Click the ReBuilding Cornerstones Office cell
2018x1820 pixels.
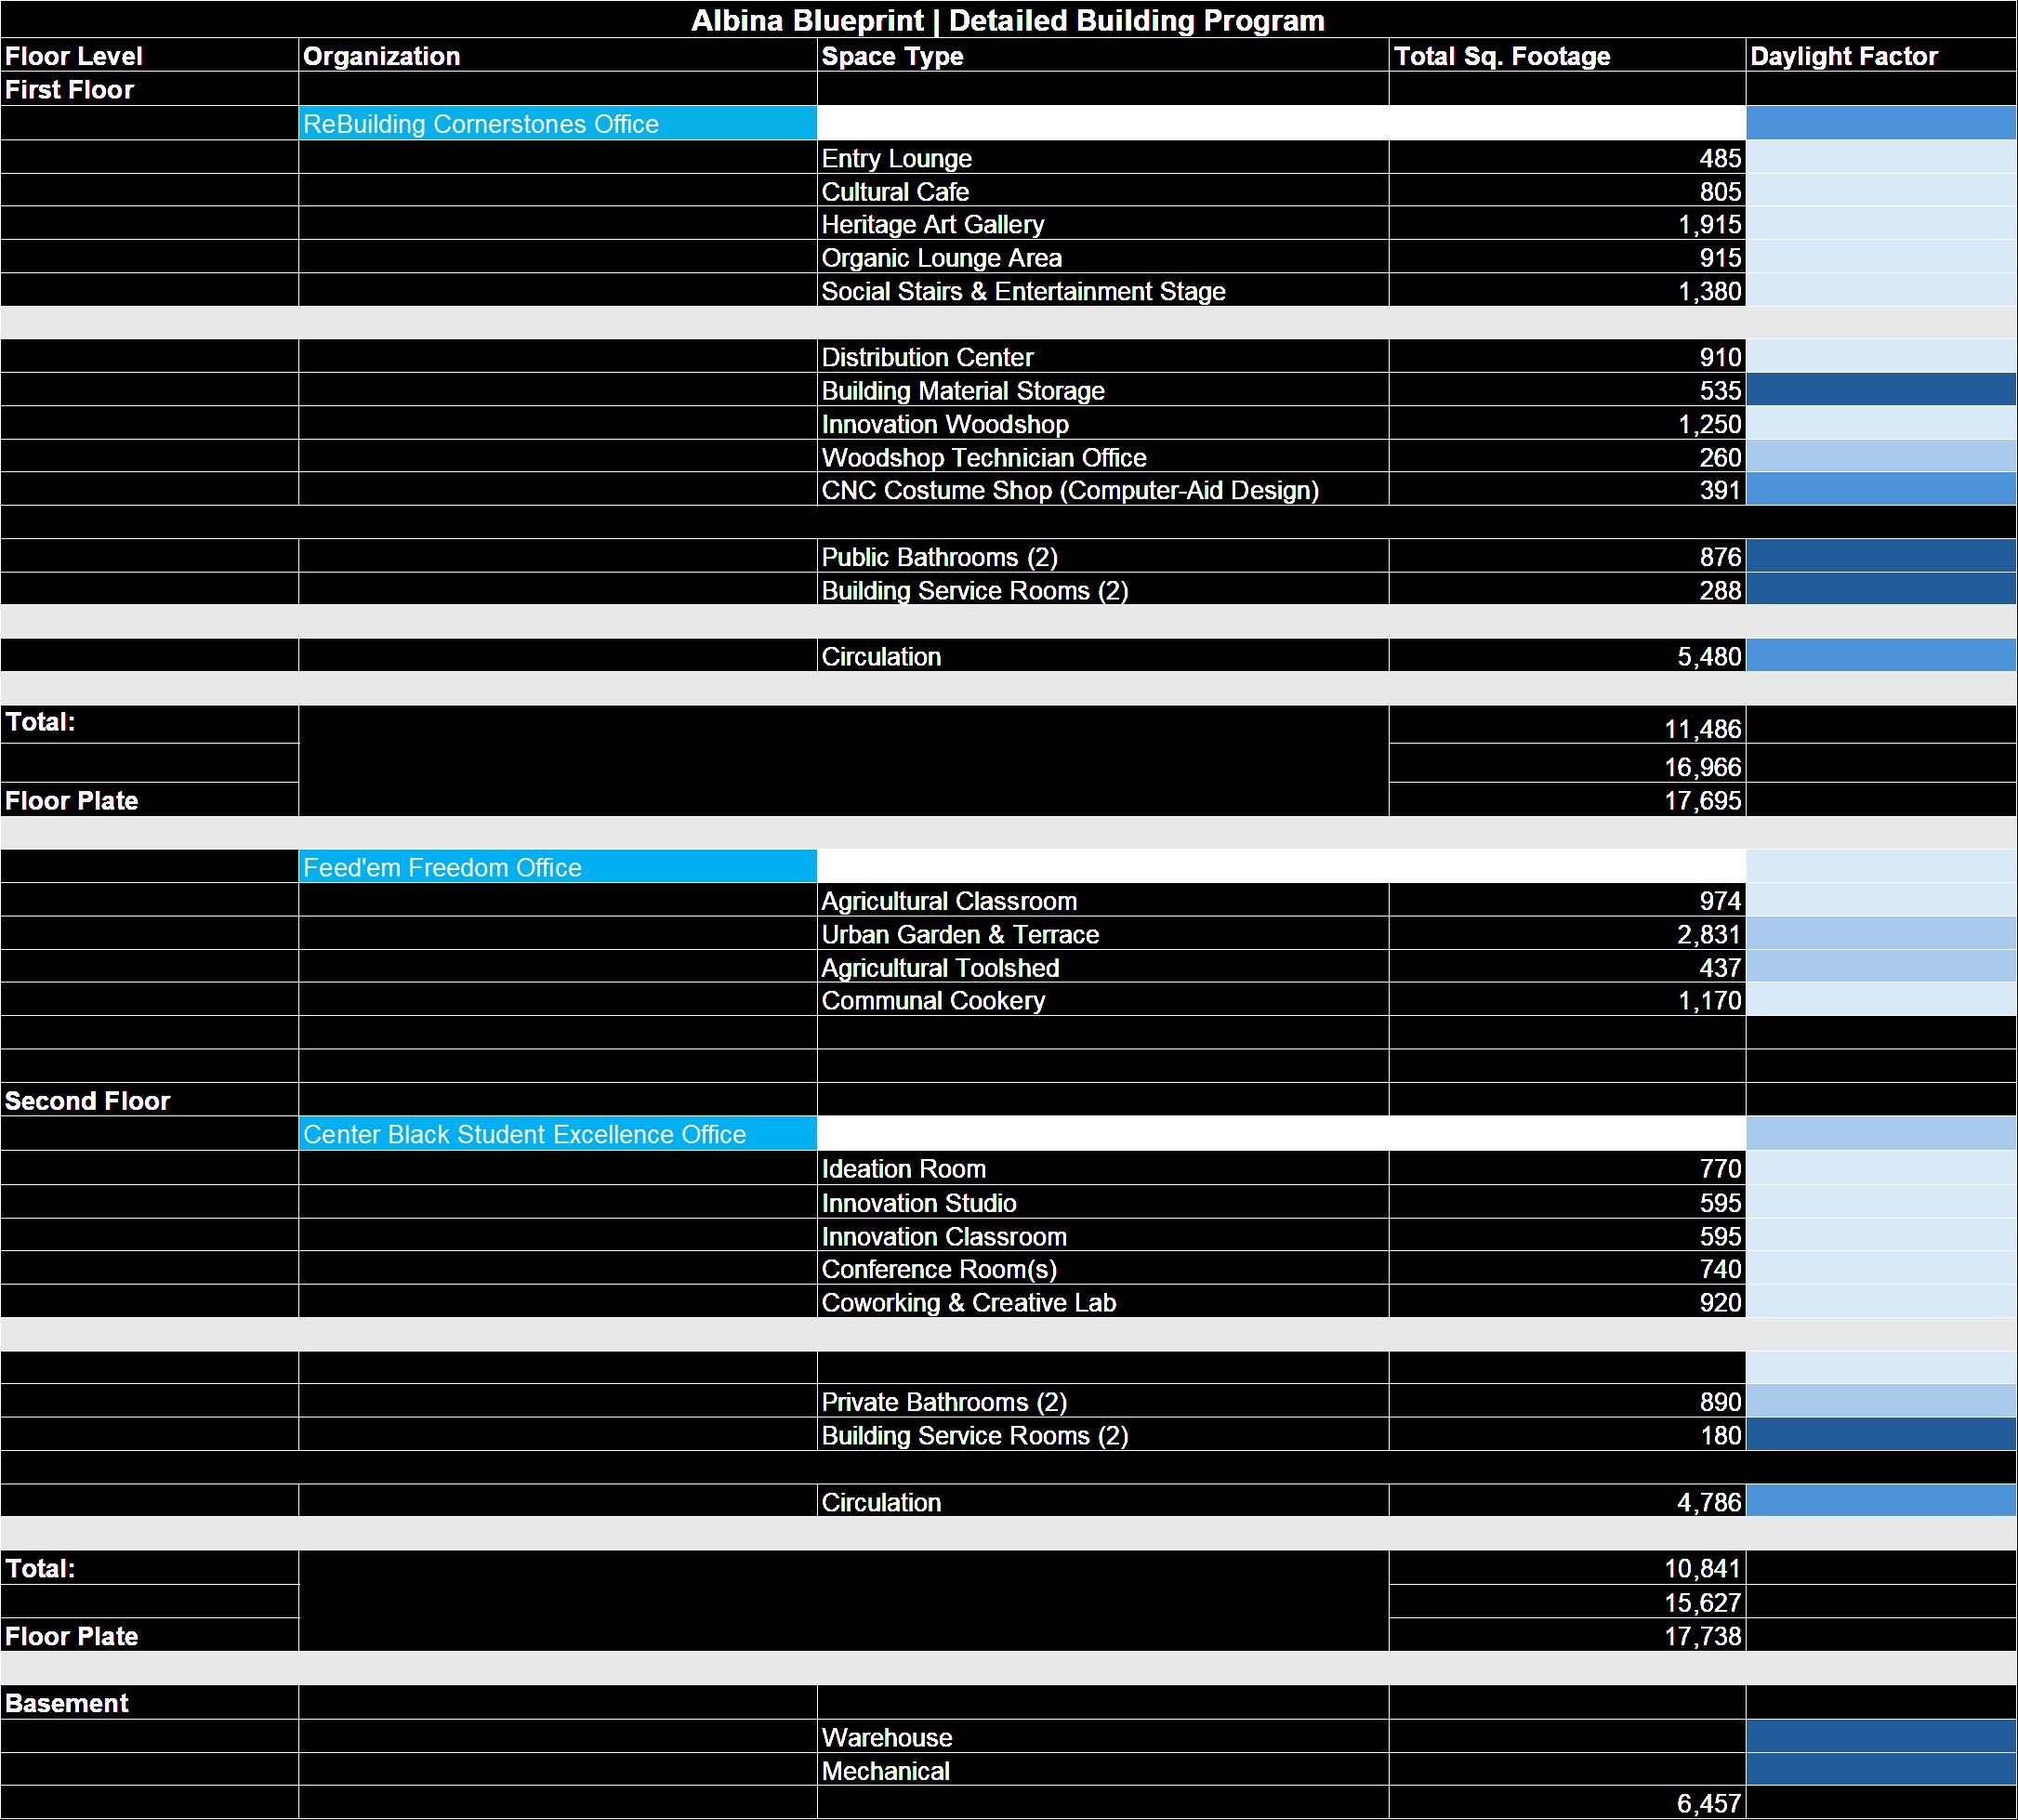pyautogui.click(x=557, y=124)
